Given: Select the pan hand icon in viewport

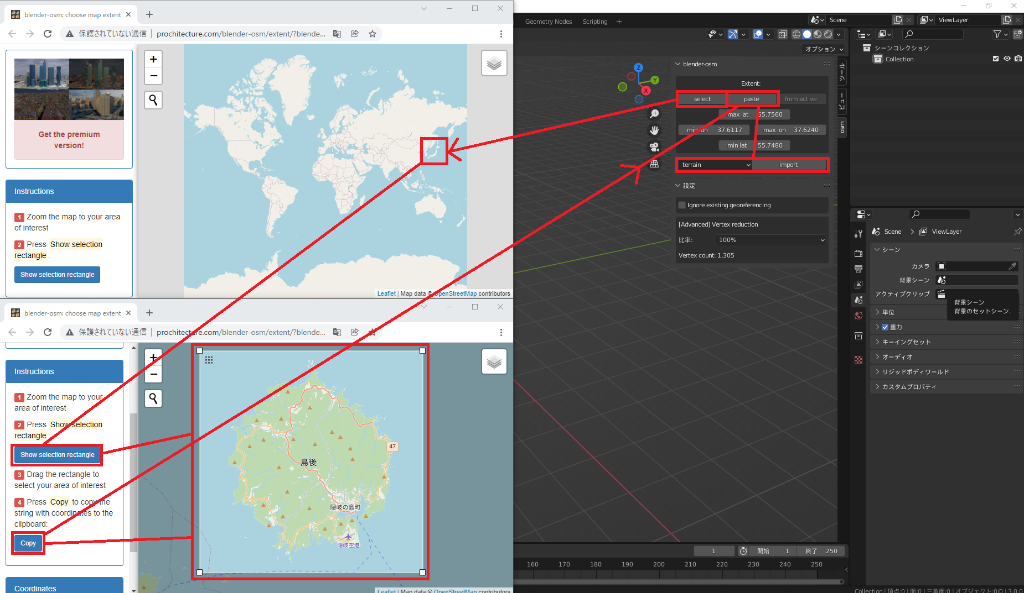Looking at the screenshot, I should coord(654,130).
